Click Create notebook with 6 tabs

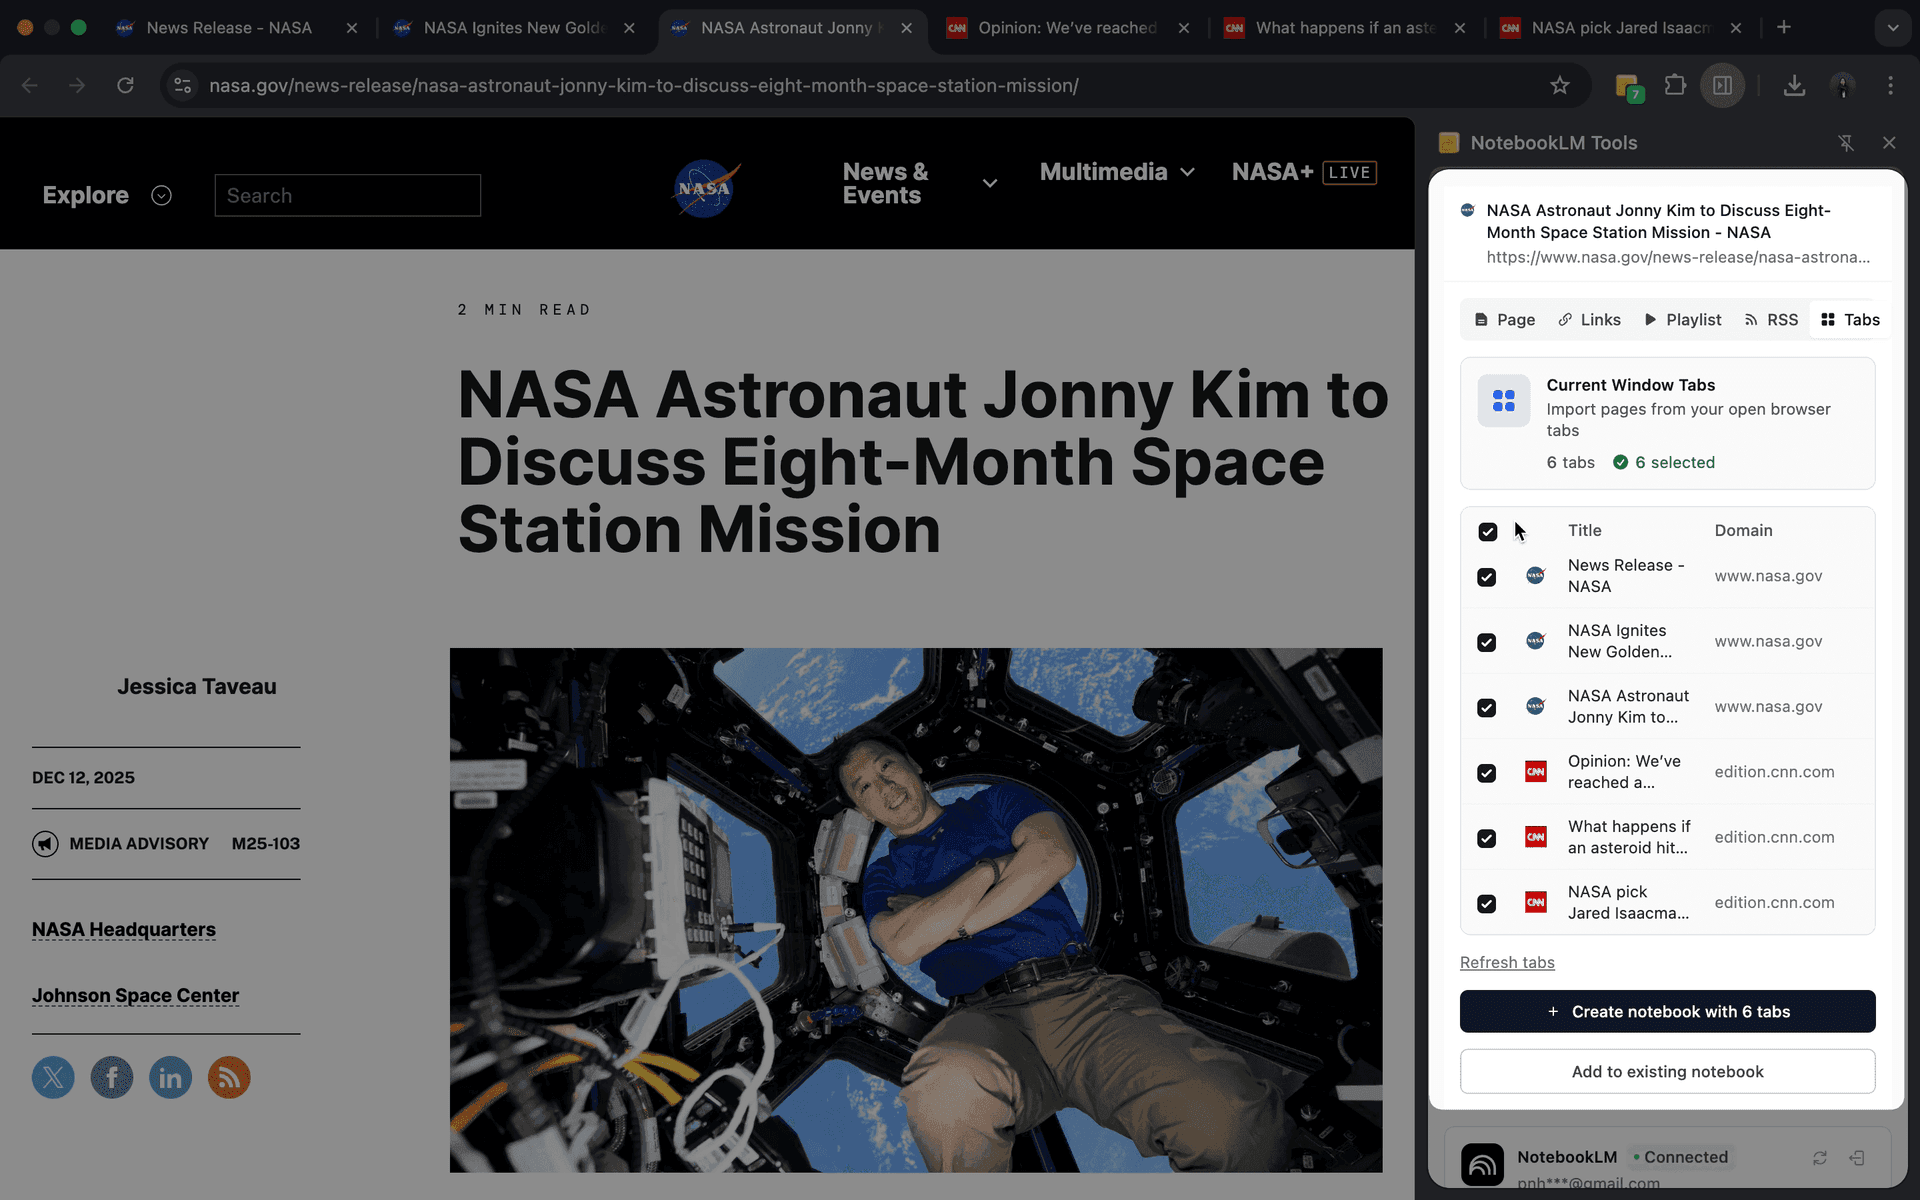(1667, 1011)
